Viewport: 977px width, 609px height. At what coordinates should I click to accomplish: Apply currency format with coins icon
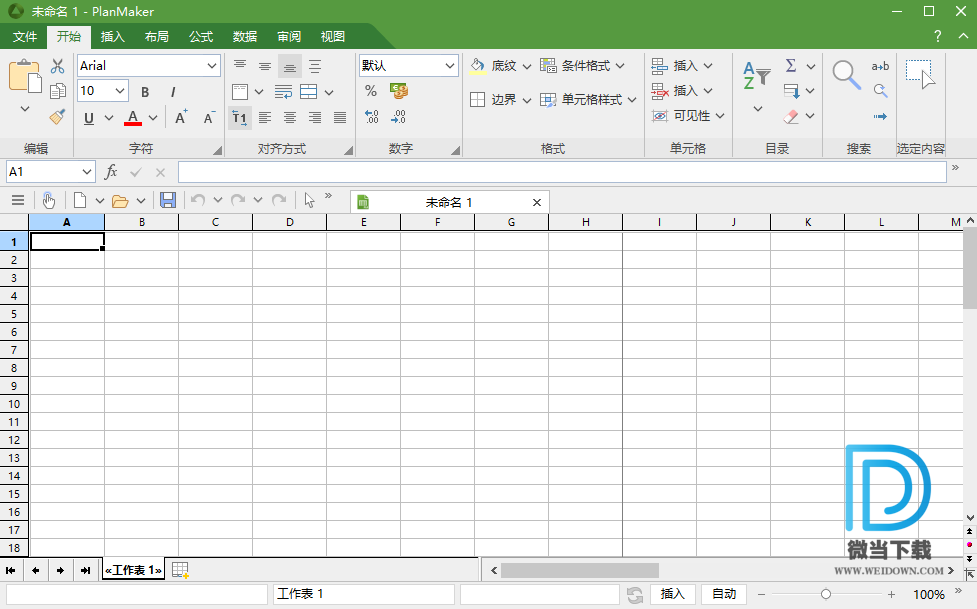click(399, 91)
